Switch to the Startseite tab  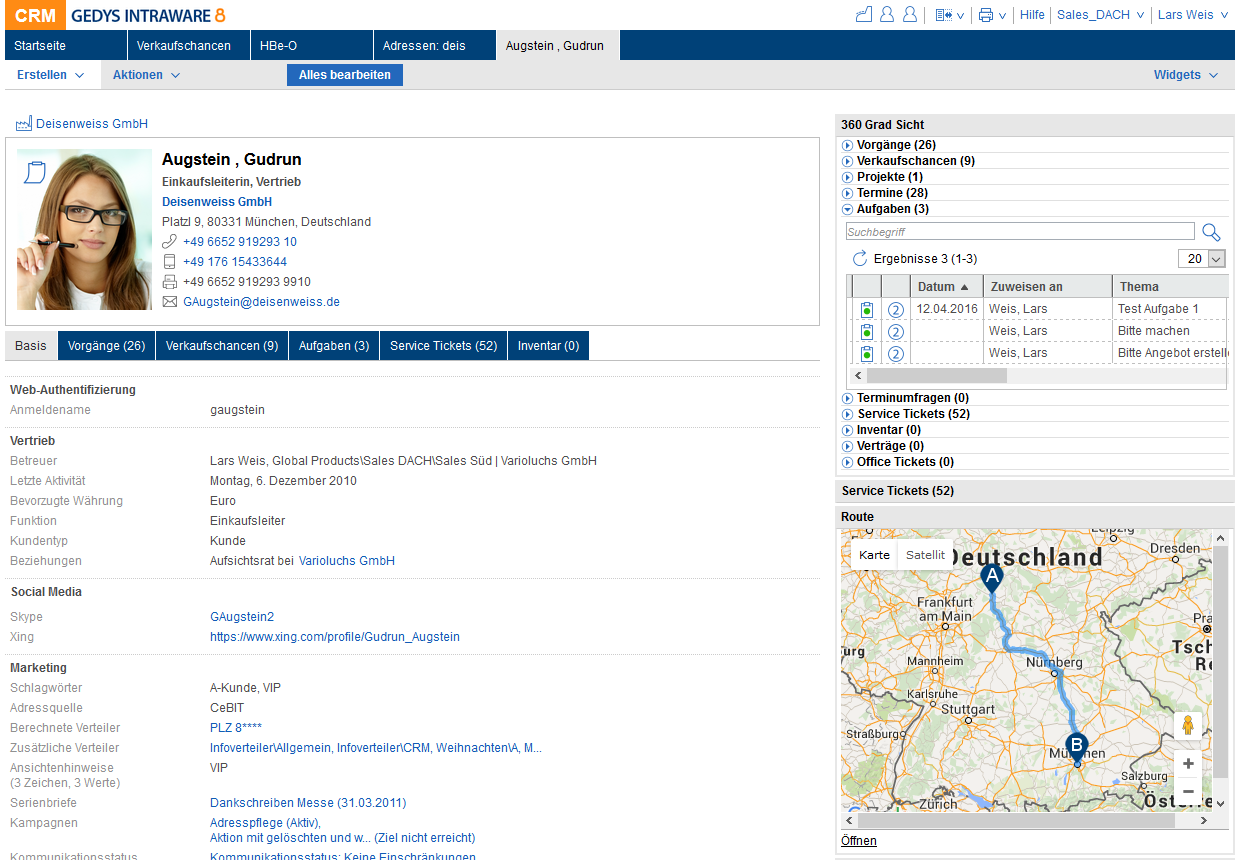[66, 45]
